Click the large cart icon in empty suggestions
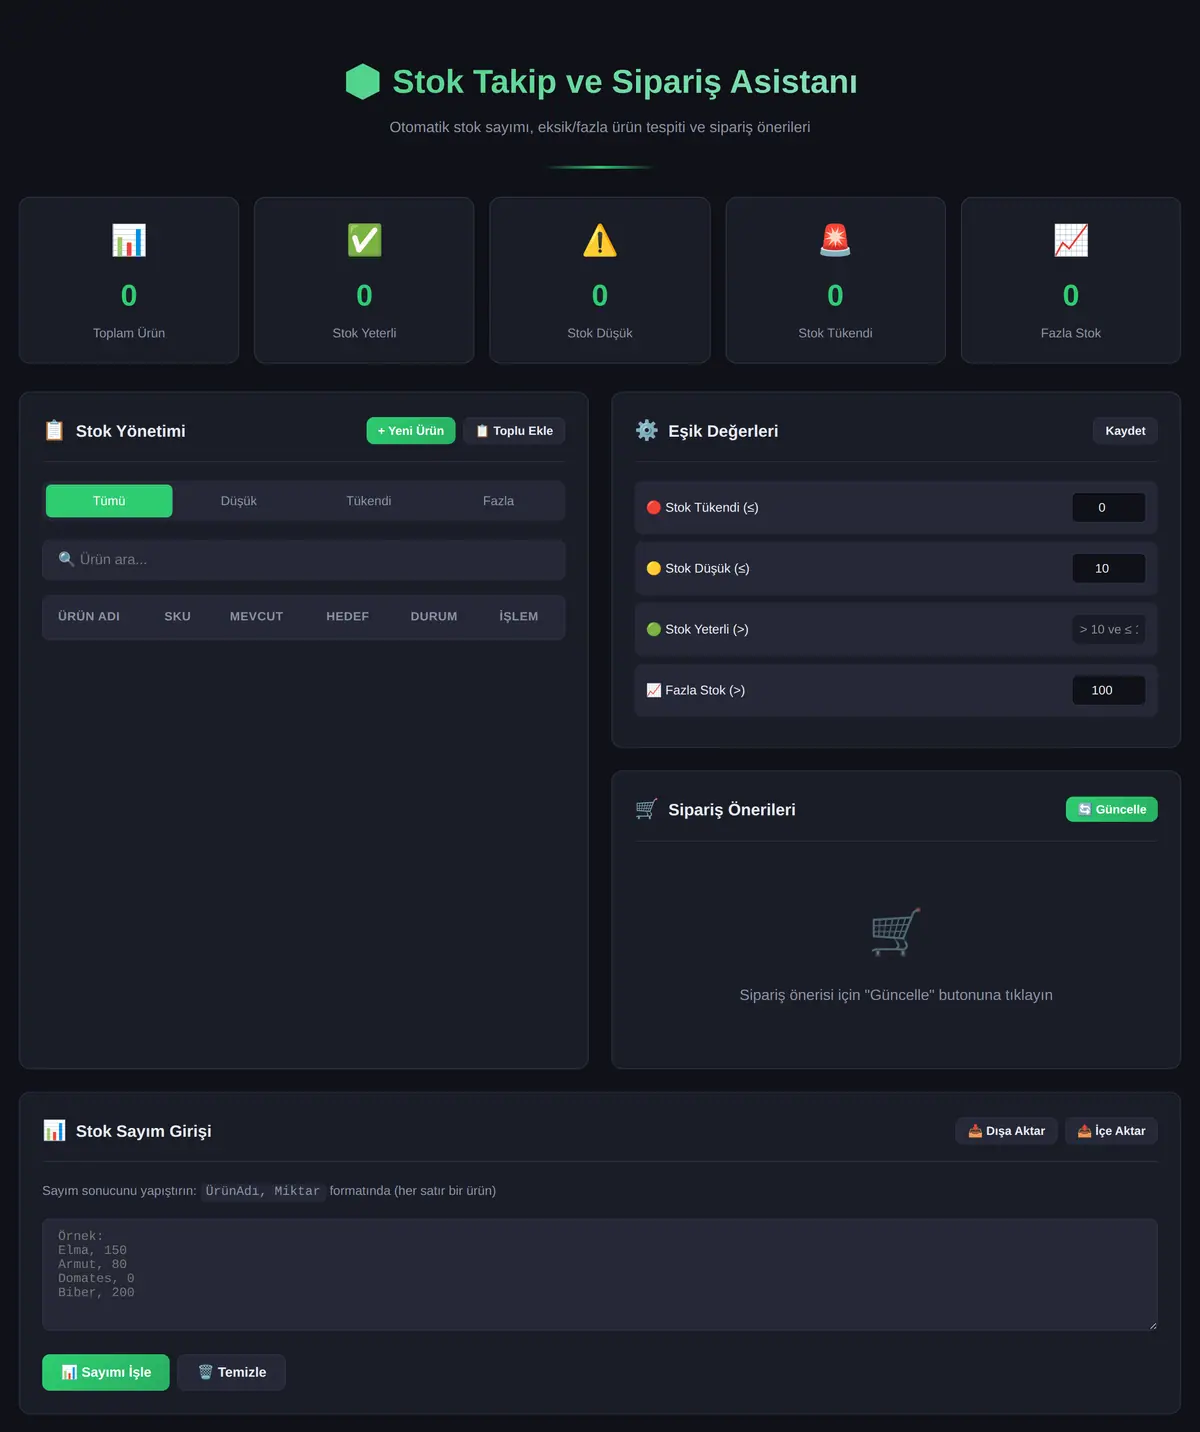This screenshot has width=1200, height=1432. (x=896, y=932)
